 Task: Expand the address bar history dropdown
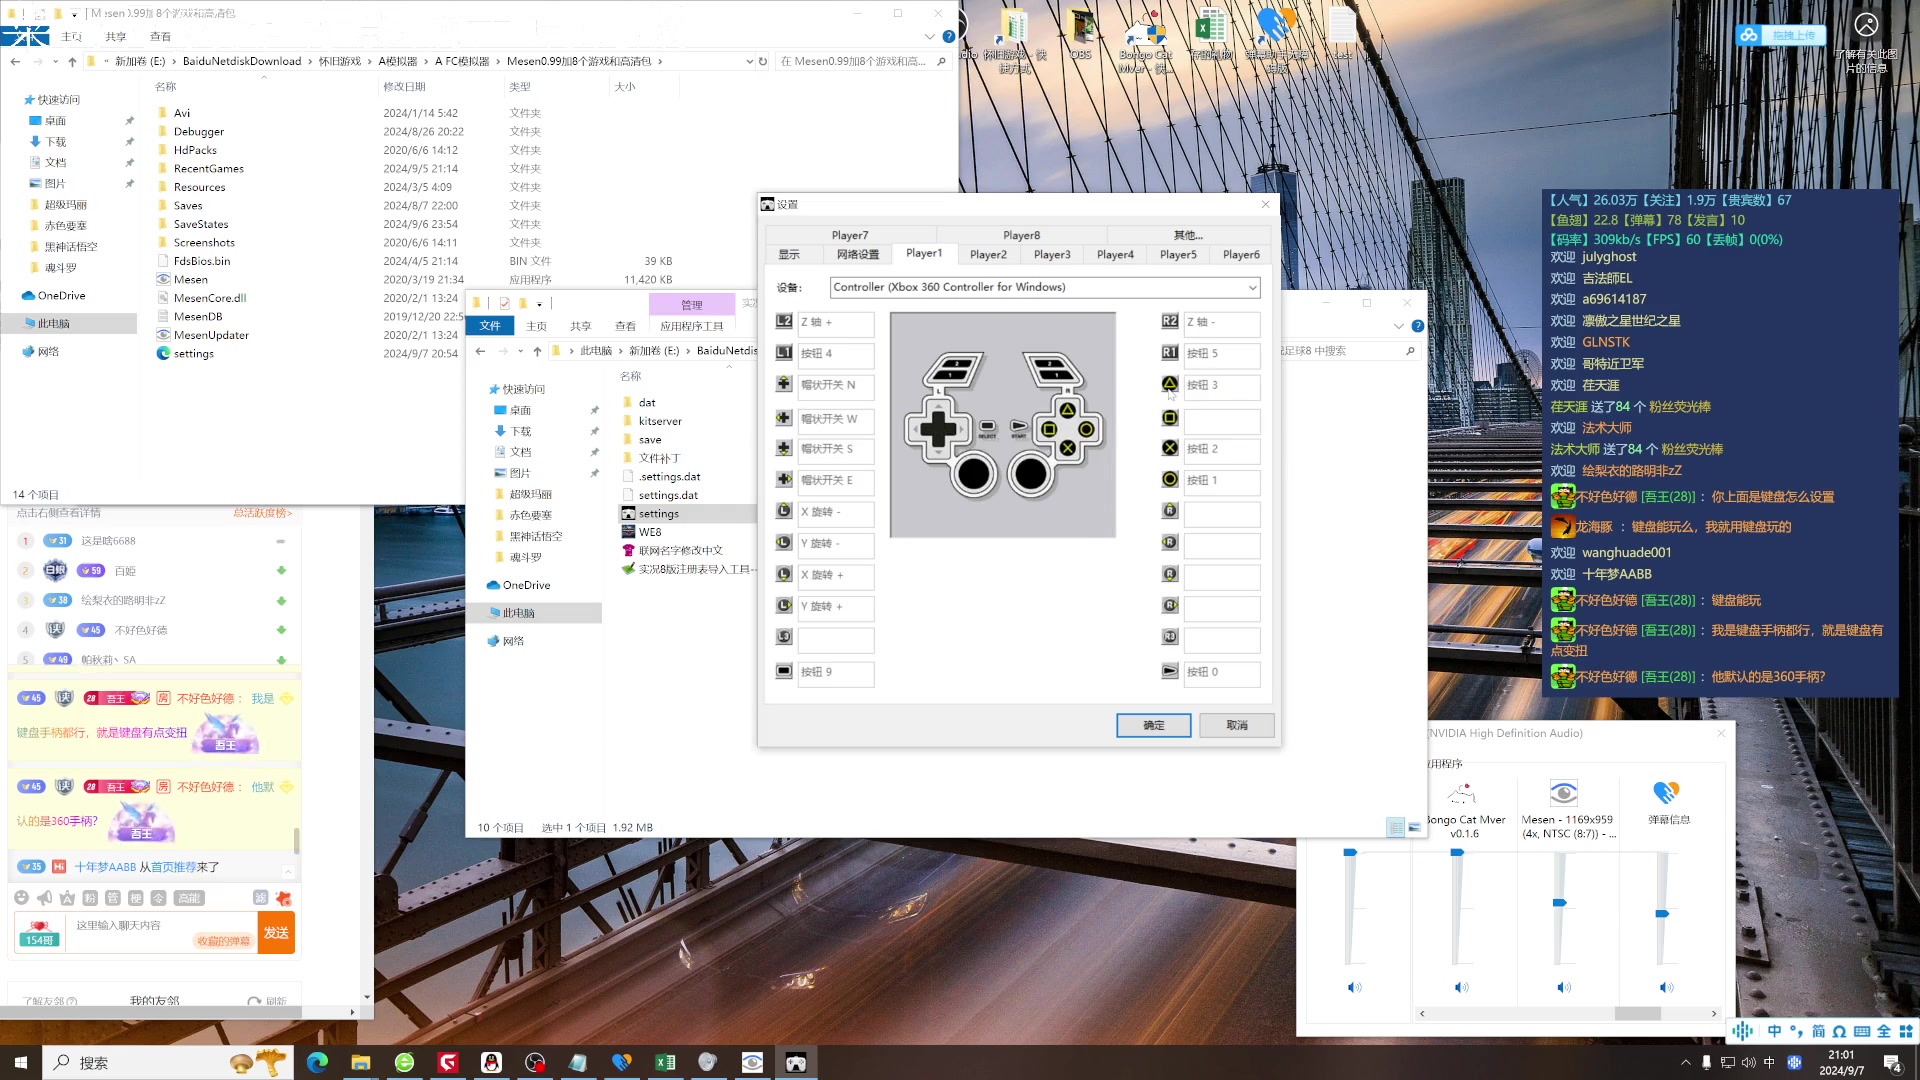point(749,61)
